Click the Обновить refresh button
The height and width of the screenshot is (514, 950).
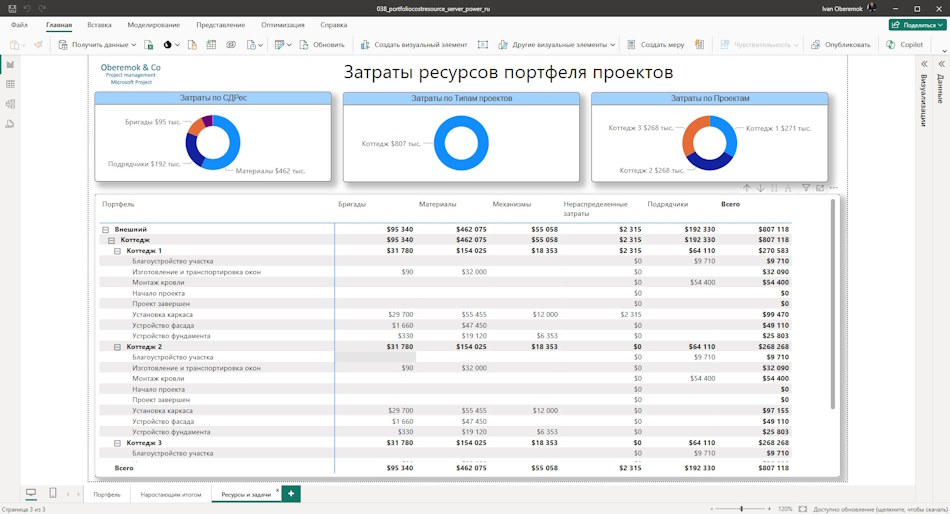click(322, 45)
